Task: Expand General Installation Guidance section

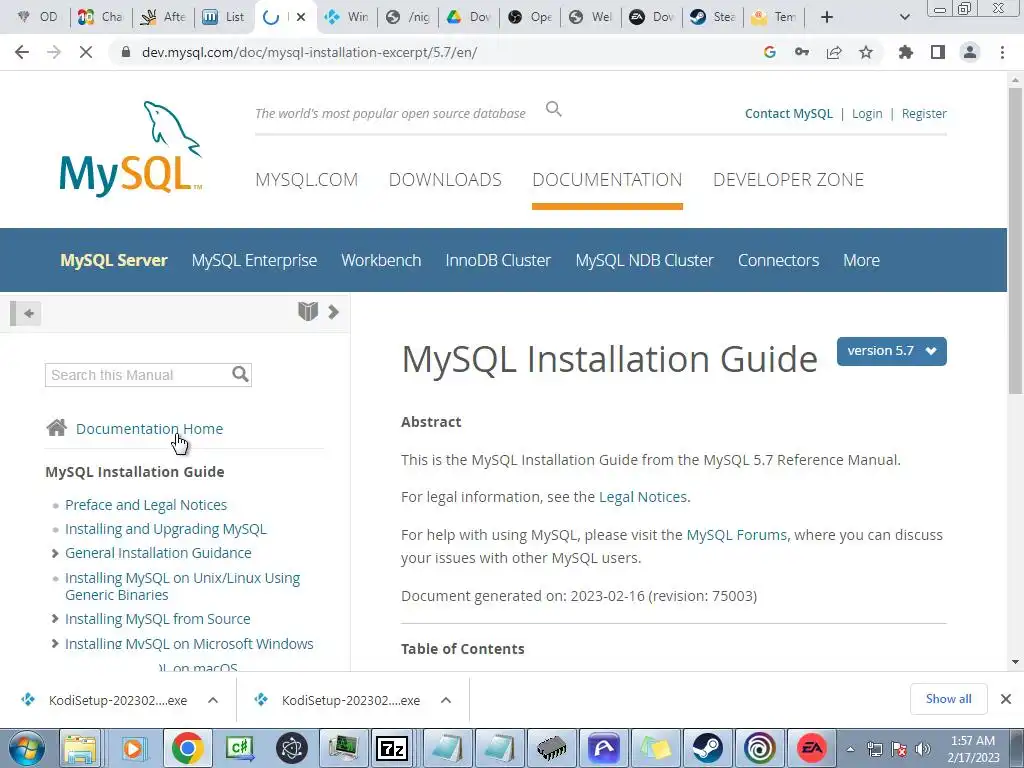Action: [55, 553]
